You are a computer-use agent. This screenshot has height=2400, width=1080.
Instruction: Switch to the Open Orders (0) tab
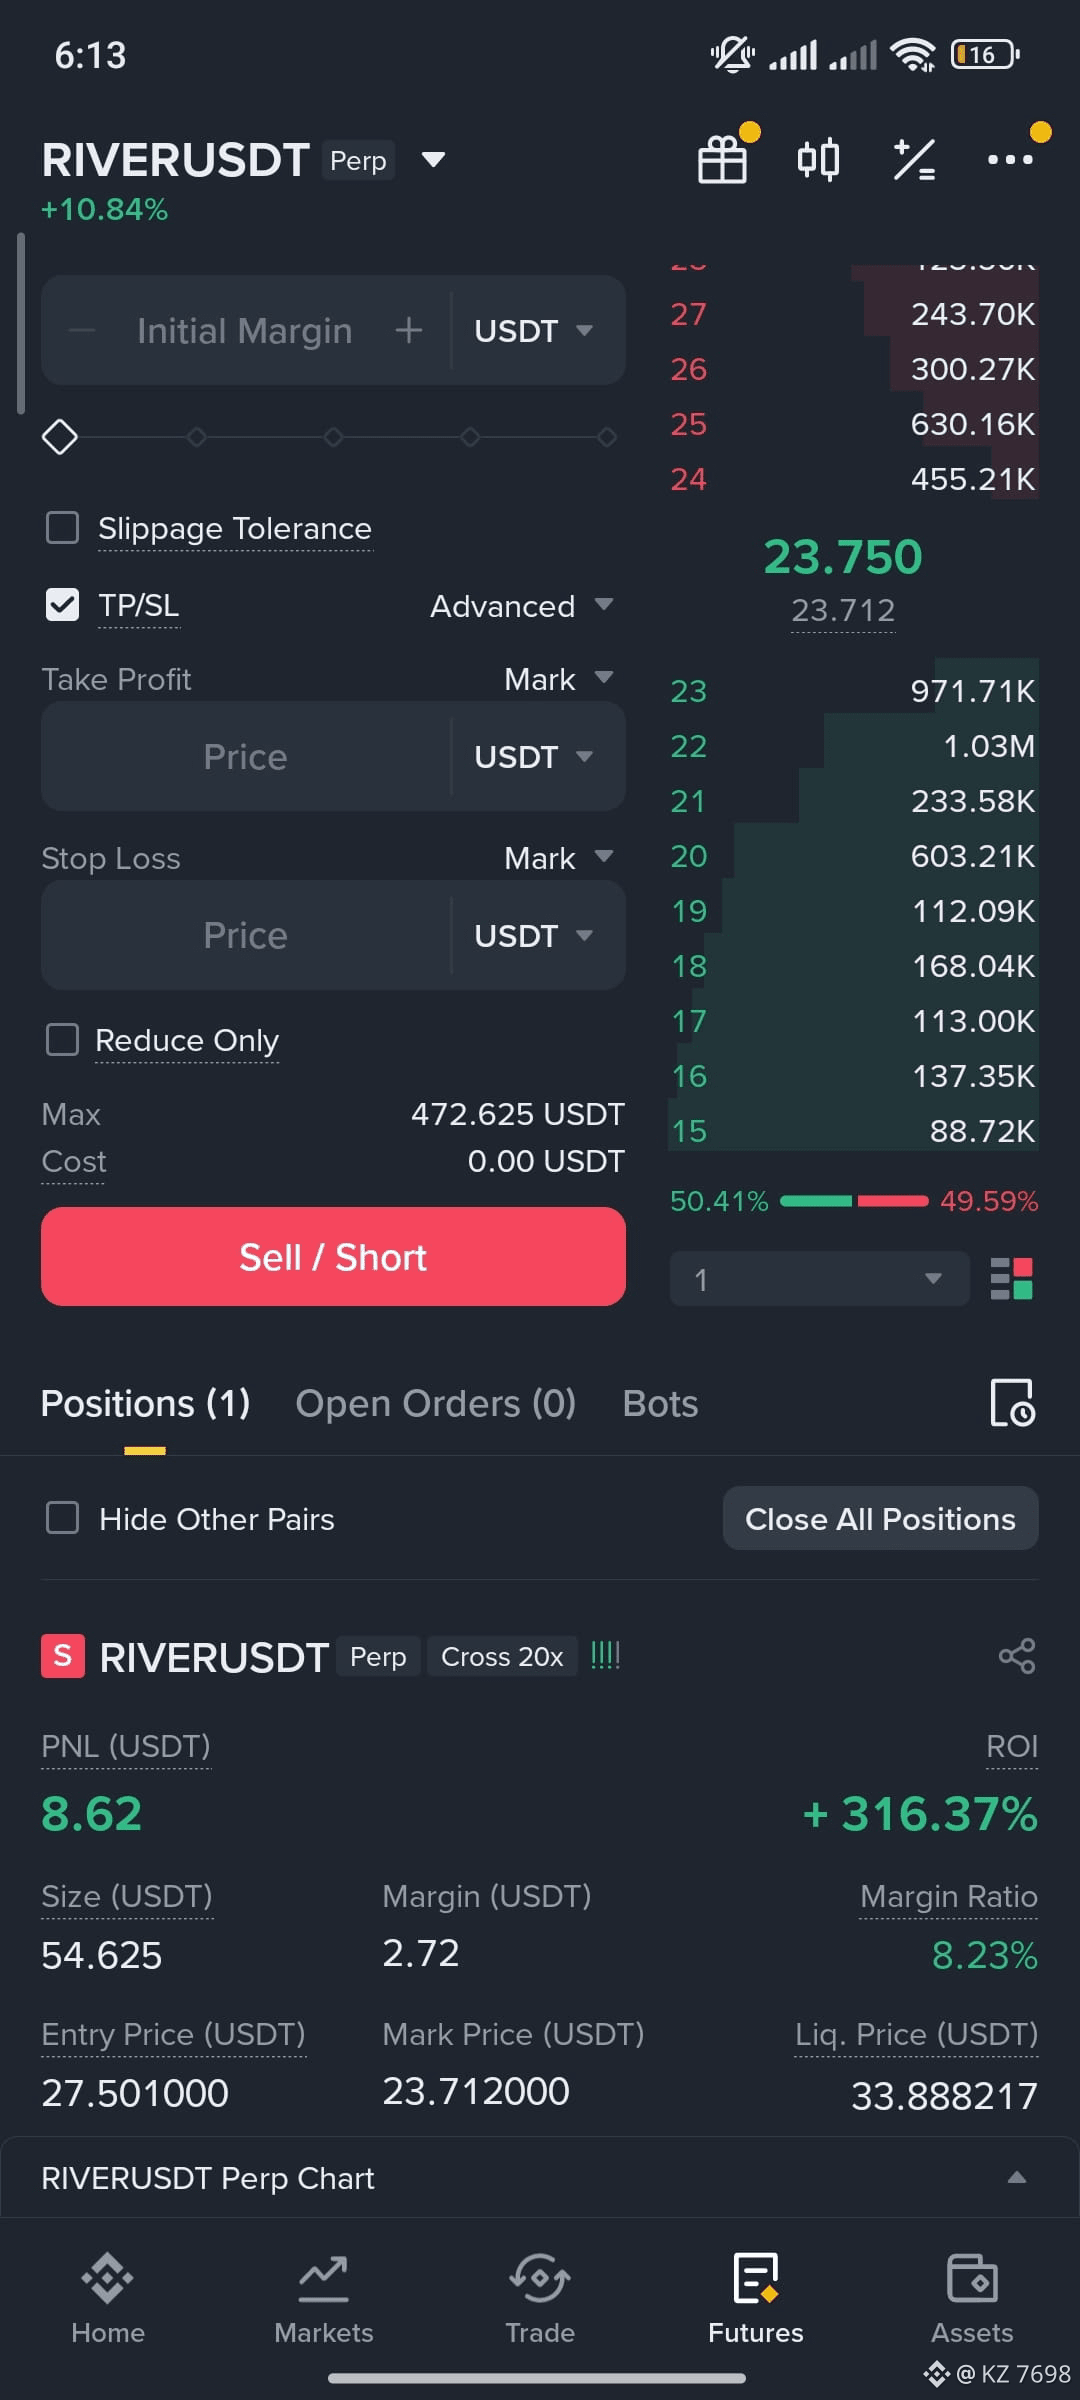coord(436,1403)
